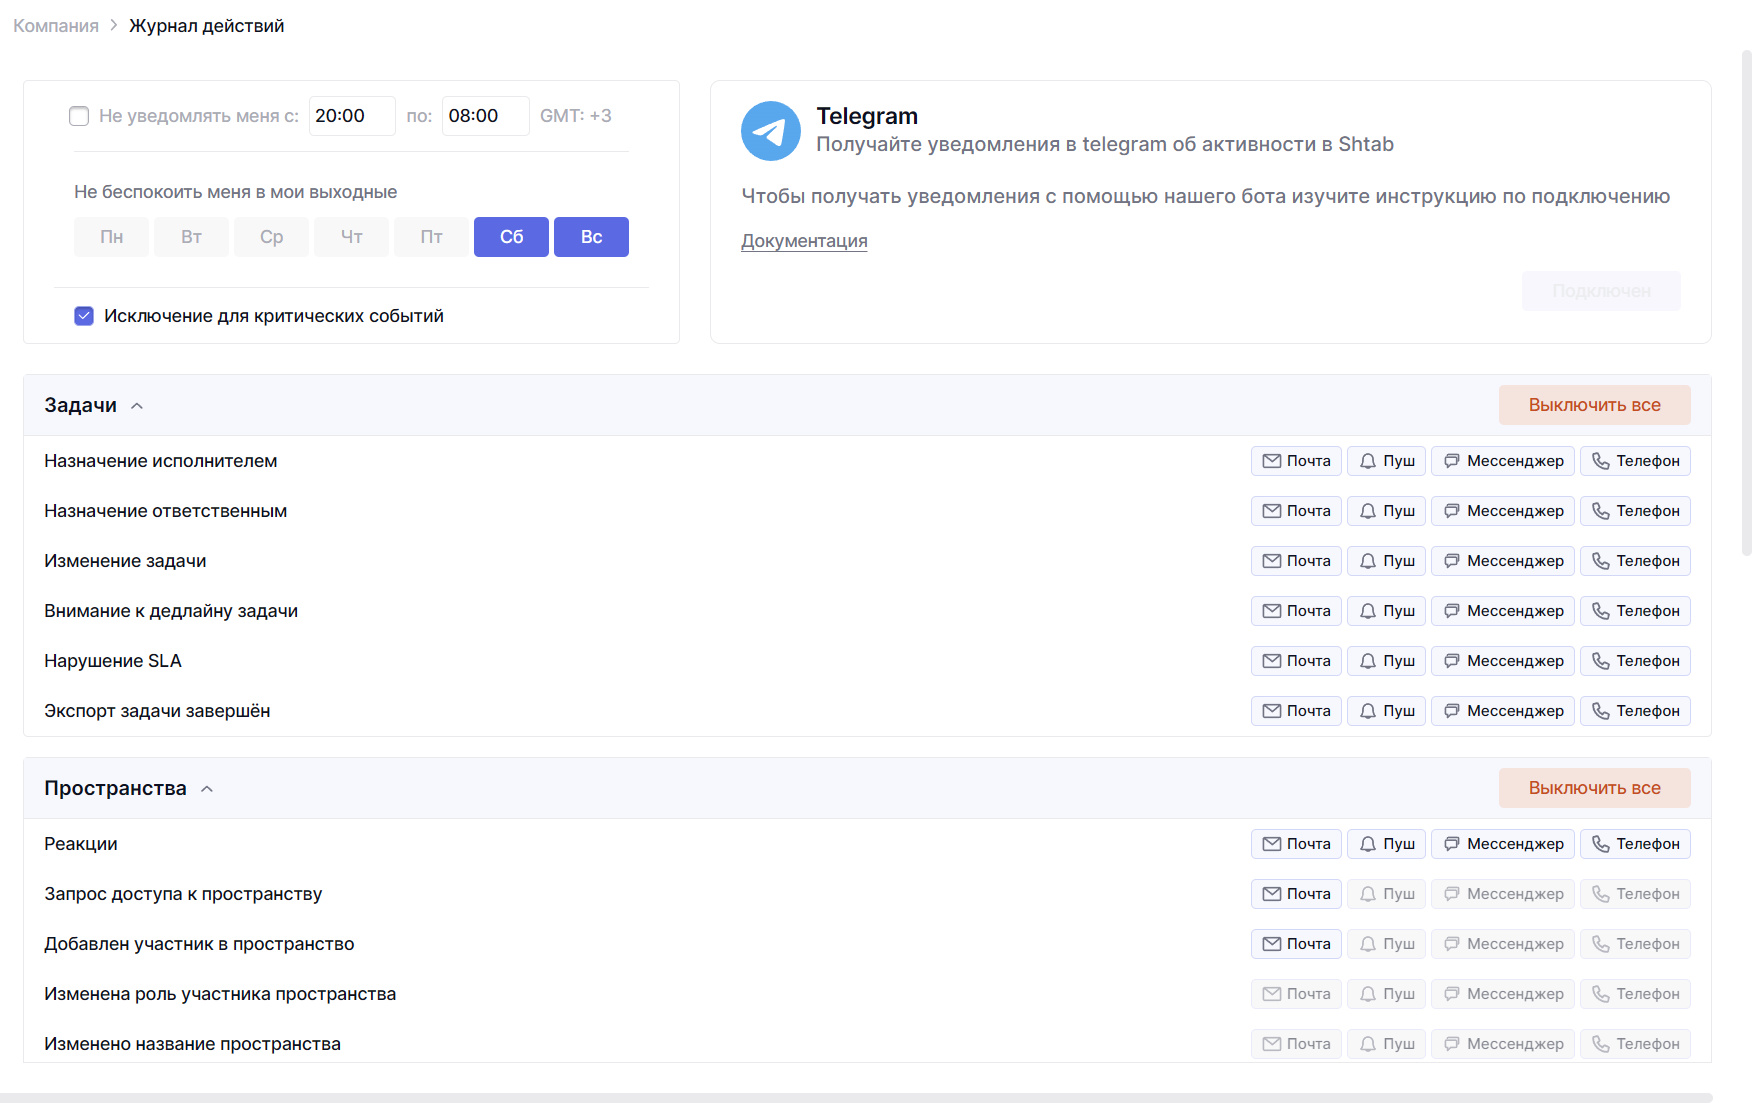Toggle Мессенджер for Изменение задачи
1752x1103 pixels.
[x=1502, y=561]
